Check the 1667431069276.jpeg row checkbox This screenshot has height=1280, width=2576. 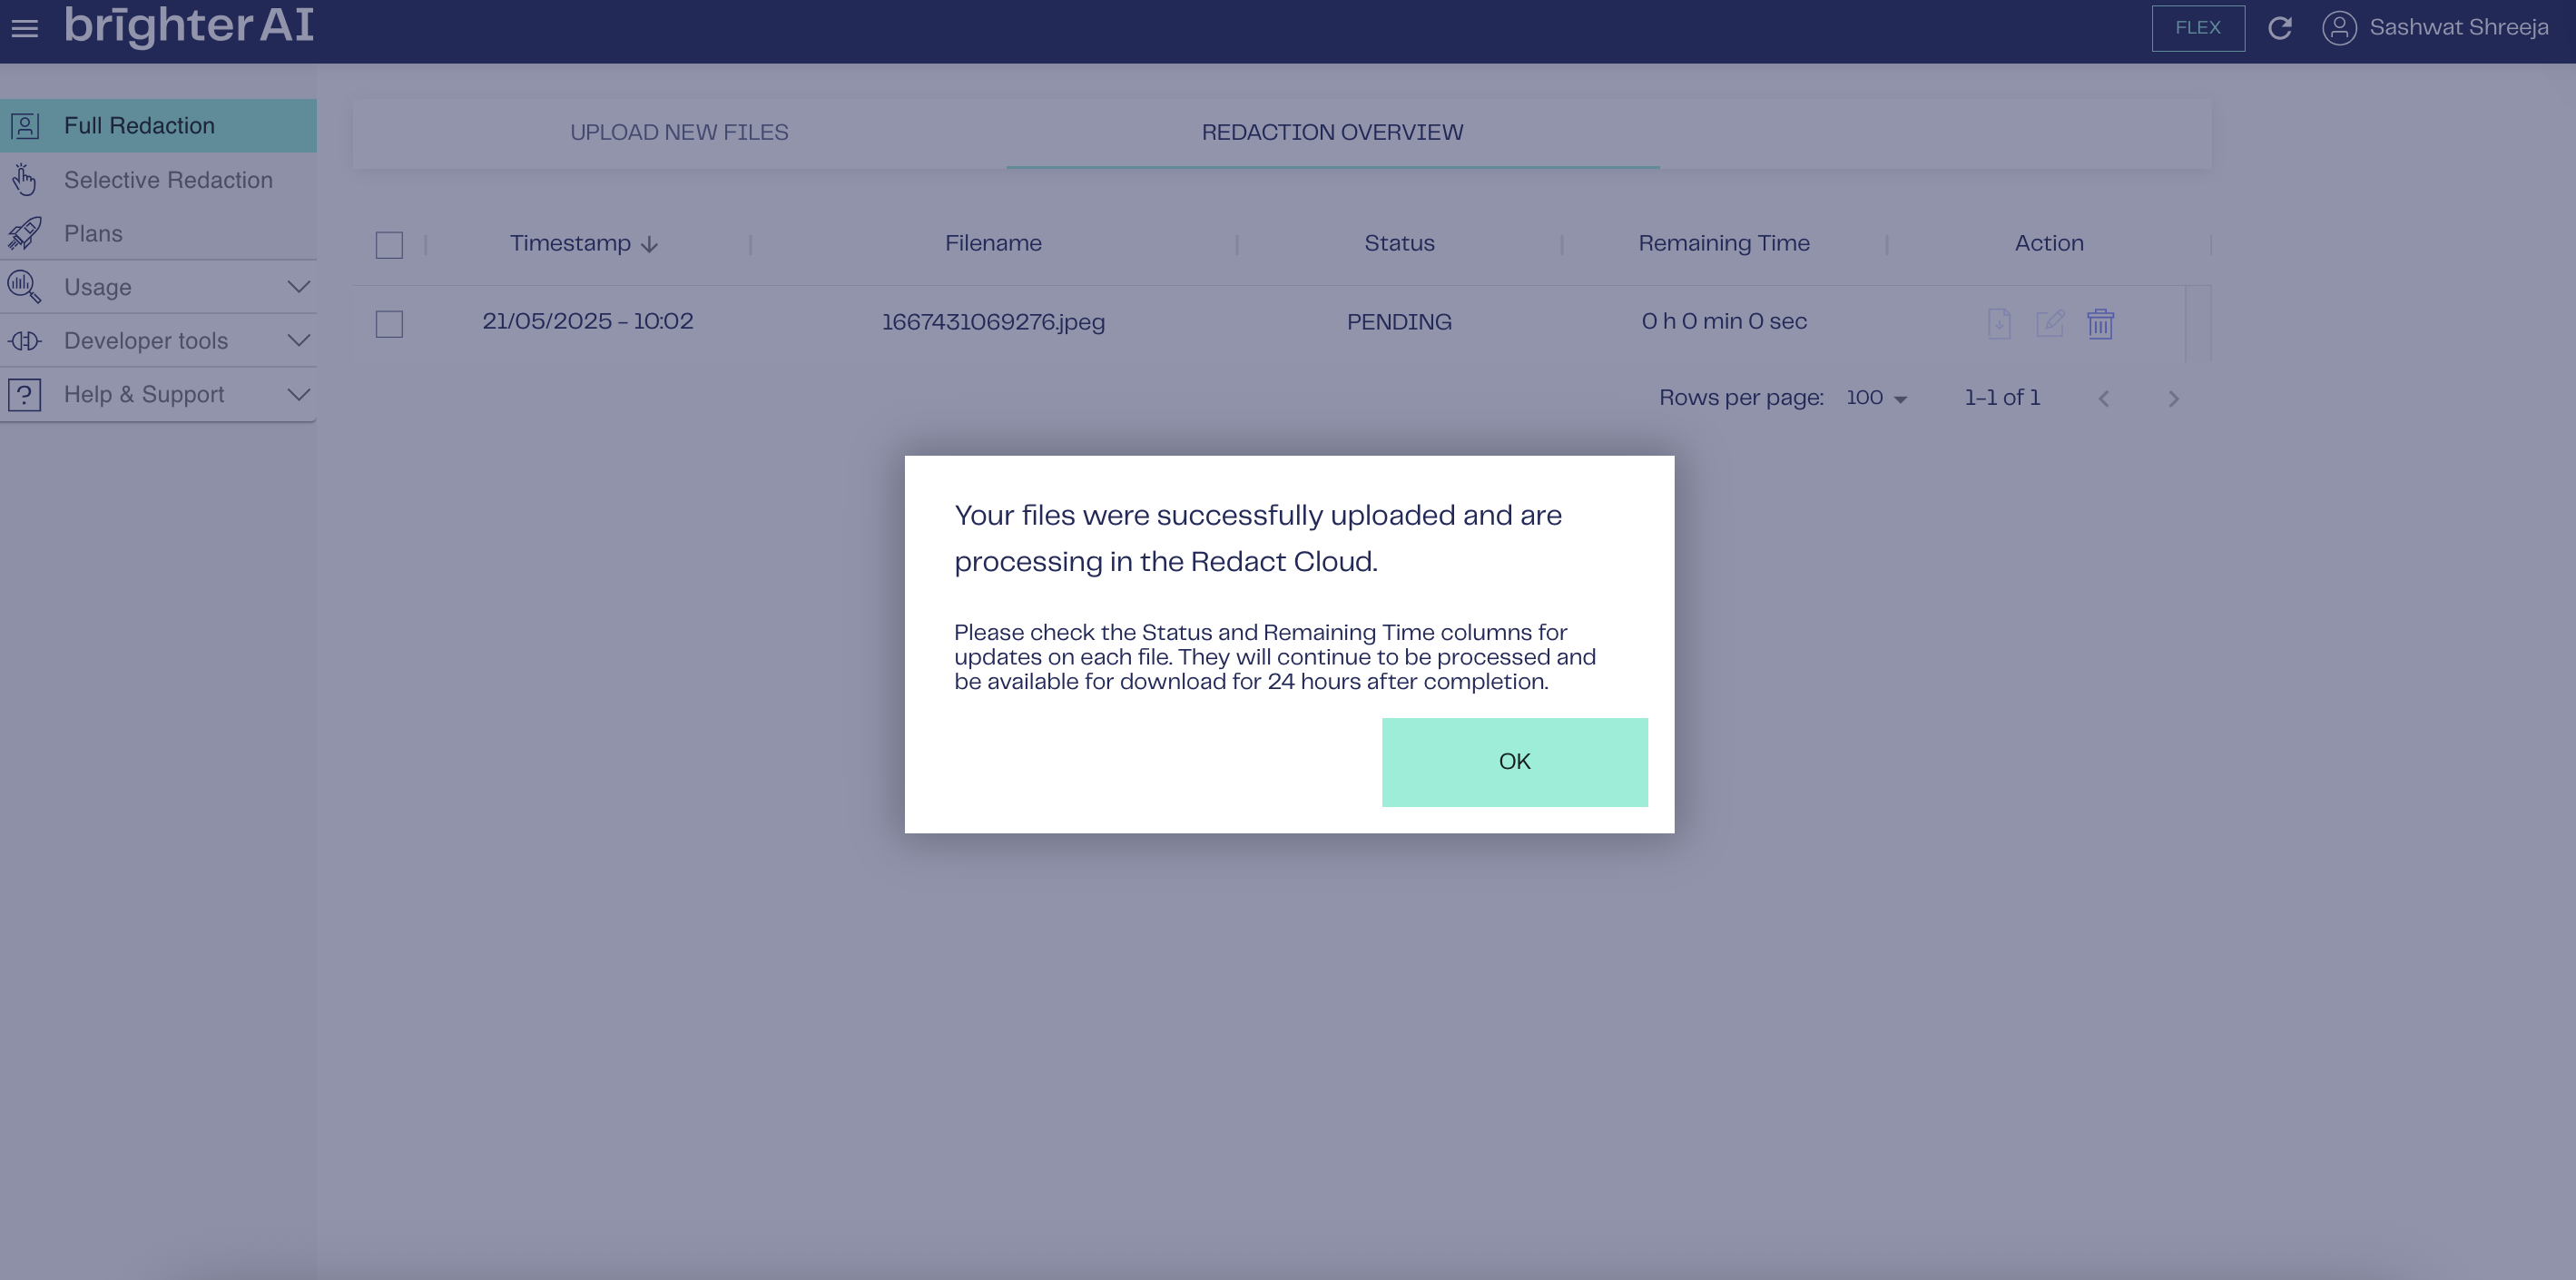(x=389, y=324)
